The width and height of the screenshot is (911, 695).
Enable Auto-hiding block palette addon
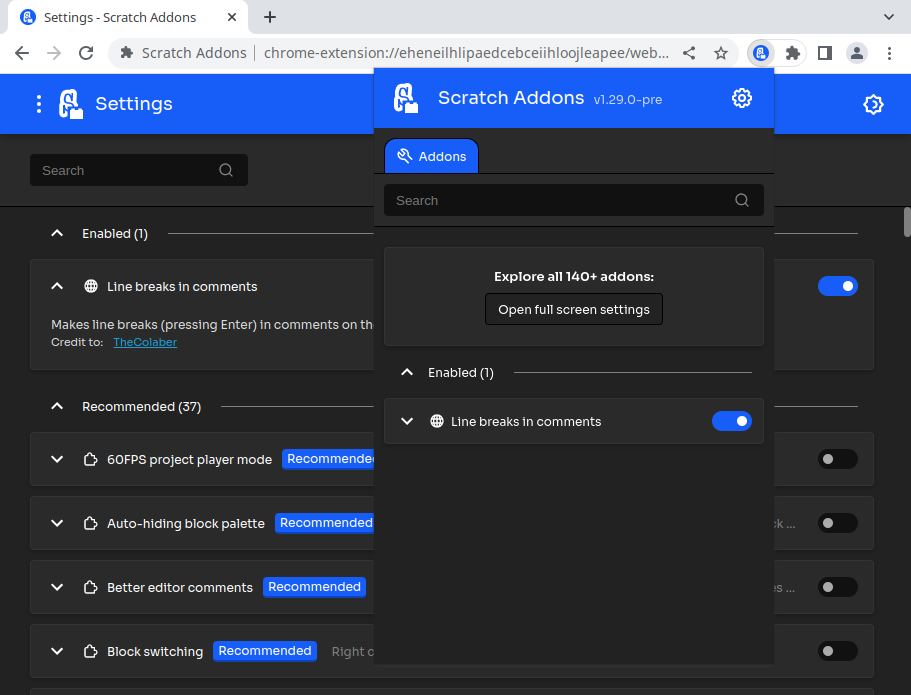(x=837, y=523)
